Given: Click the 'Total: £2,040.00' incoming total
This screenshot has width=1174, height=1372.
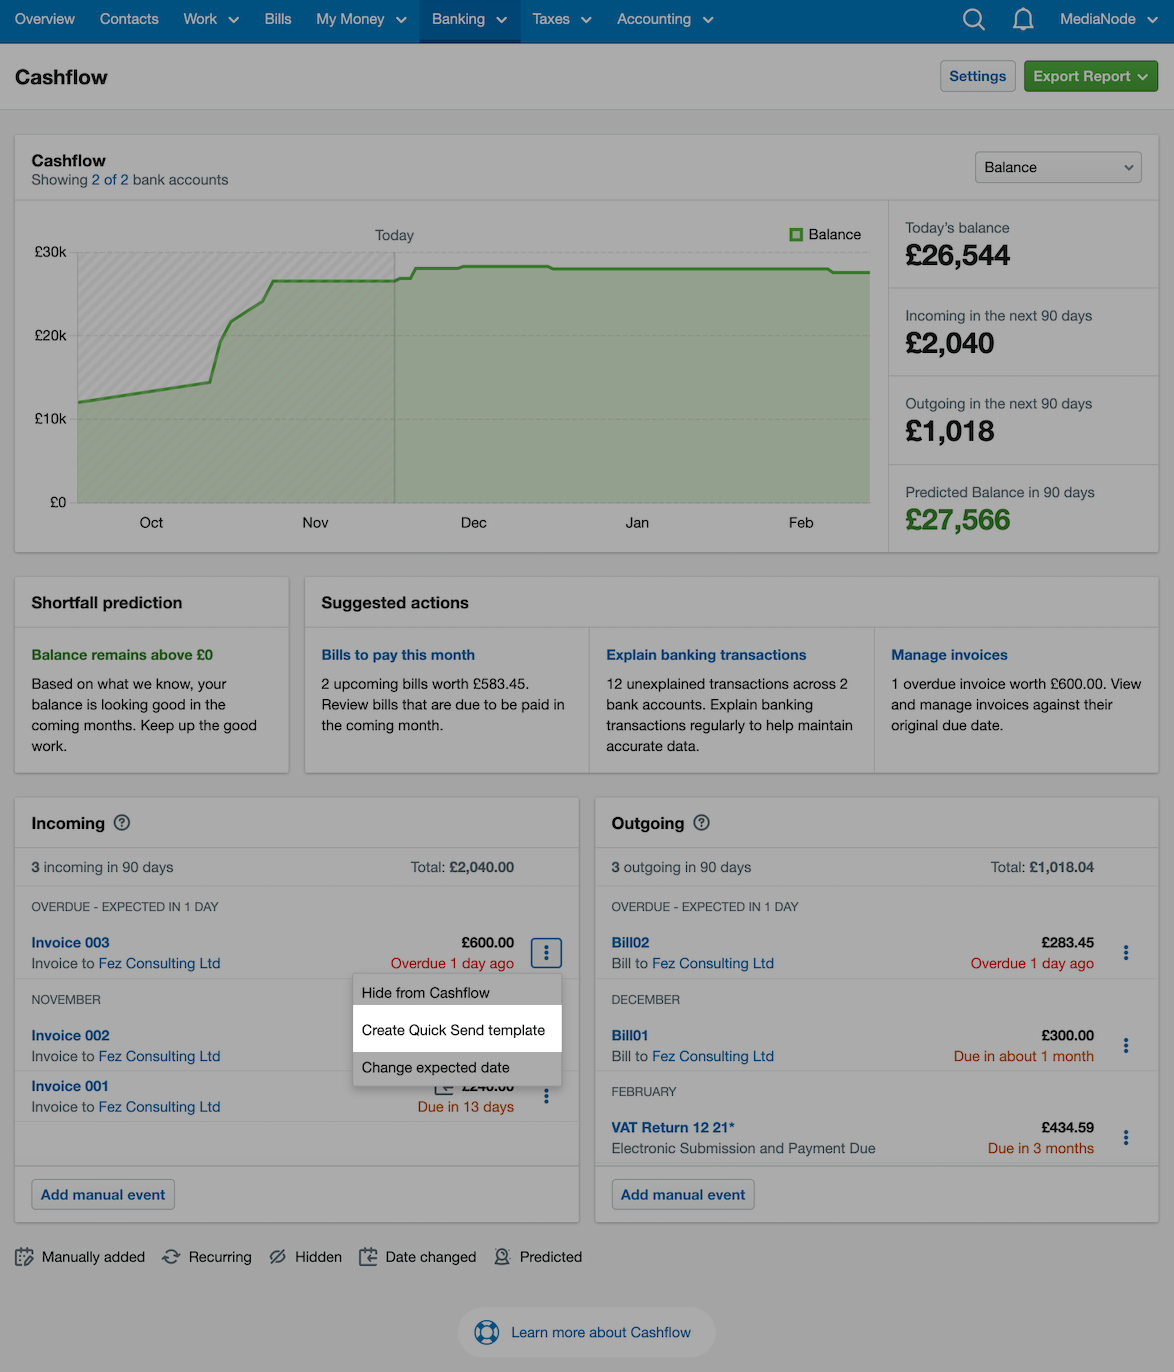Looking at the screenshot, I should (x=462, y=868).
